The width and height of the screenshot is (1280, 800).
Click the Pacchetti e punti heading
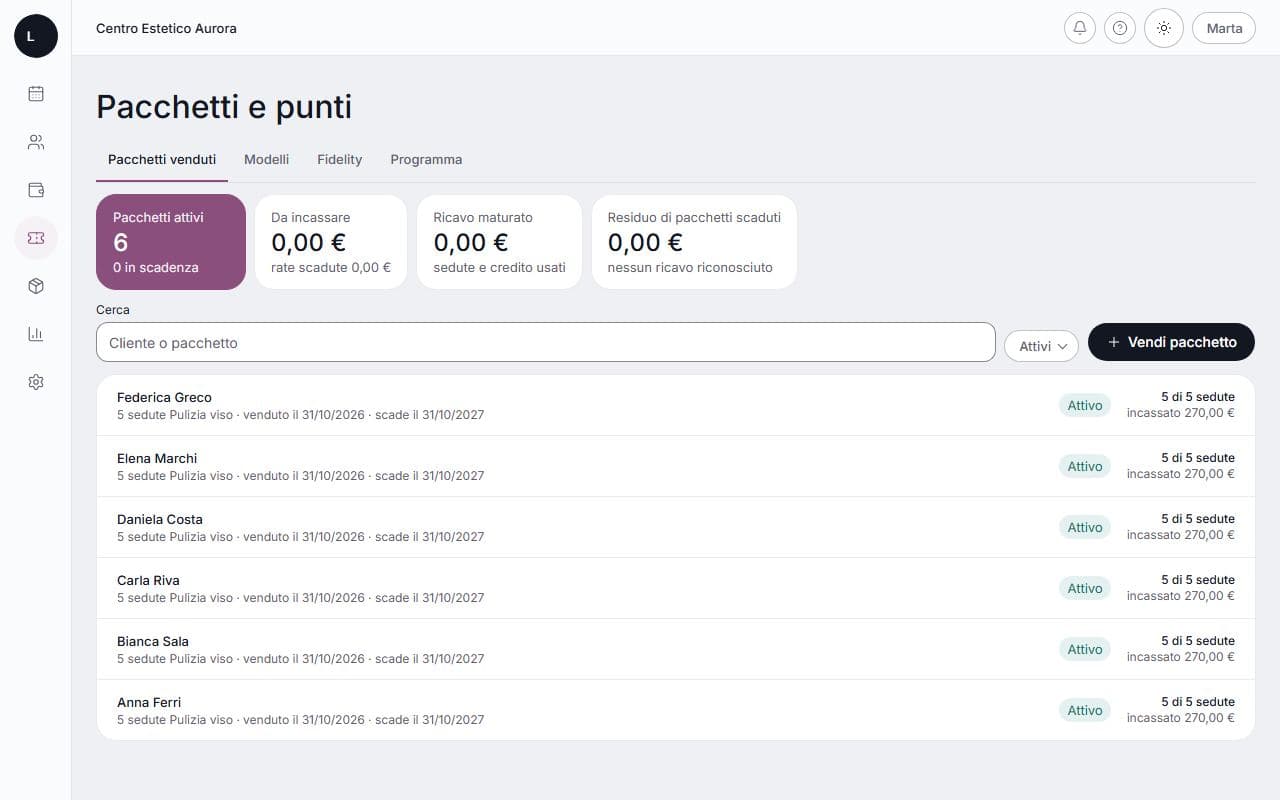[x=224, y=107]
